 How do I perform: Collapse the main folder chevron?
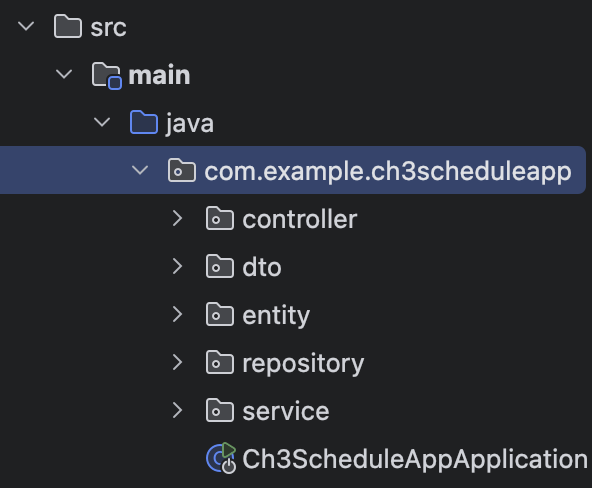click(x=64, y=74)
